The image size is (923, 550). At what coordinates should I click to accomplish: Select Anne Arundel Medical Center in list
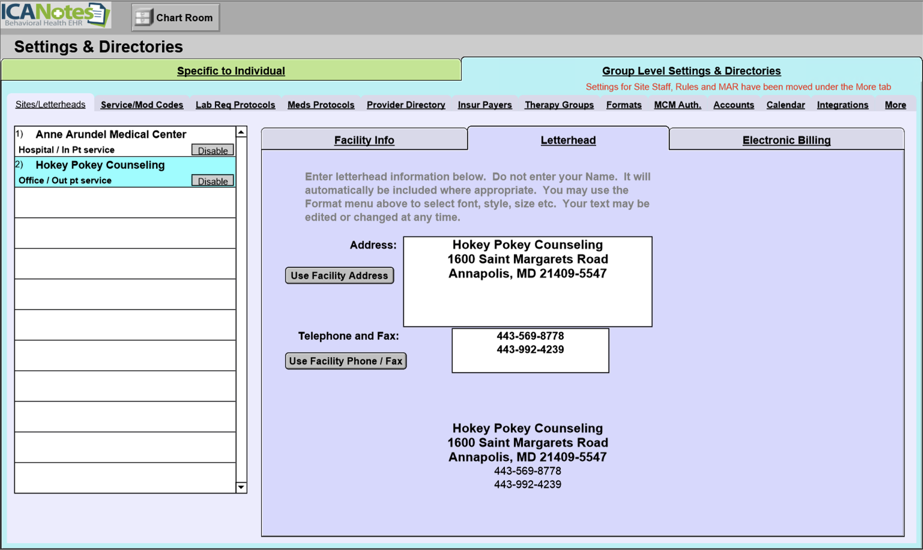coord(110,135)
